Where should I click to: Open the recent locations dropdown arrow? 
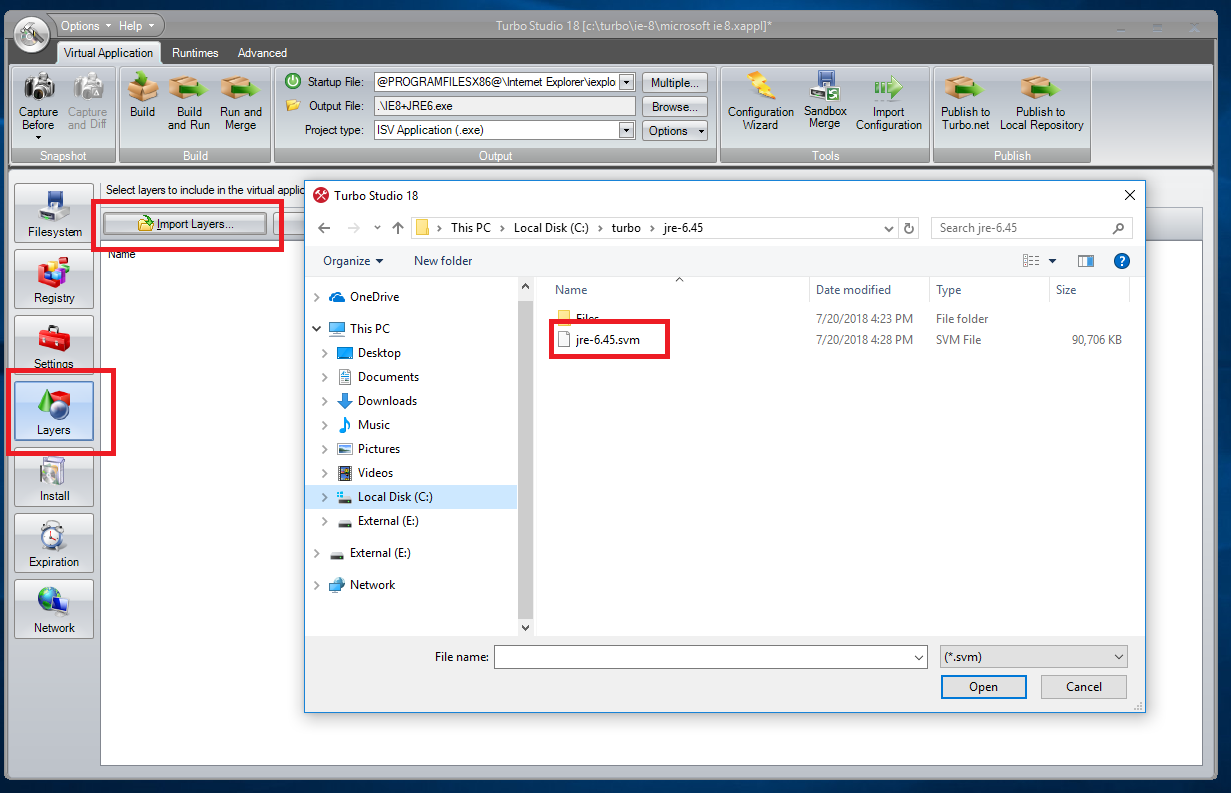pyautogui.click(x=377, y=228)
